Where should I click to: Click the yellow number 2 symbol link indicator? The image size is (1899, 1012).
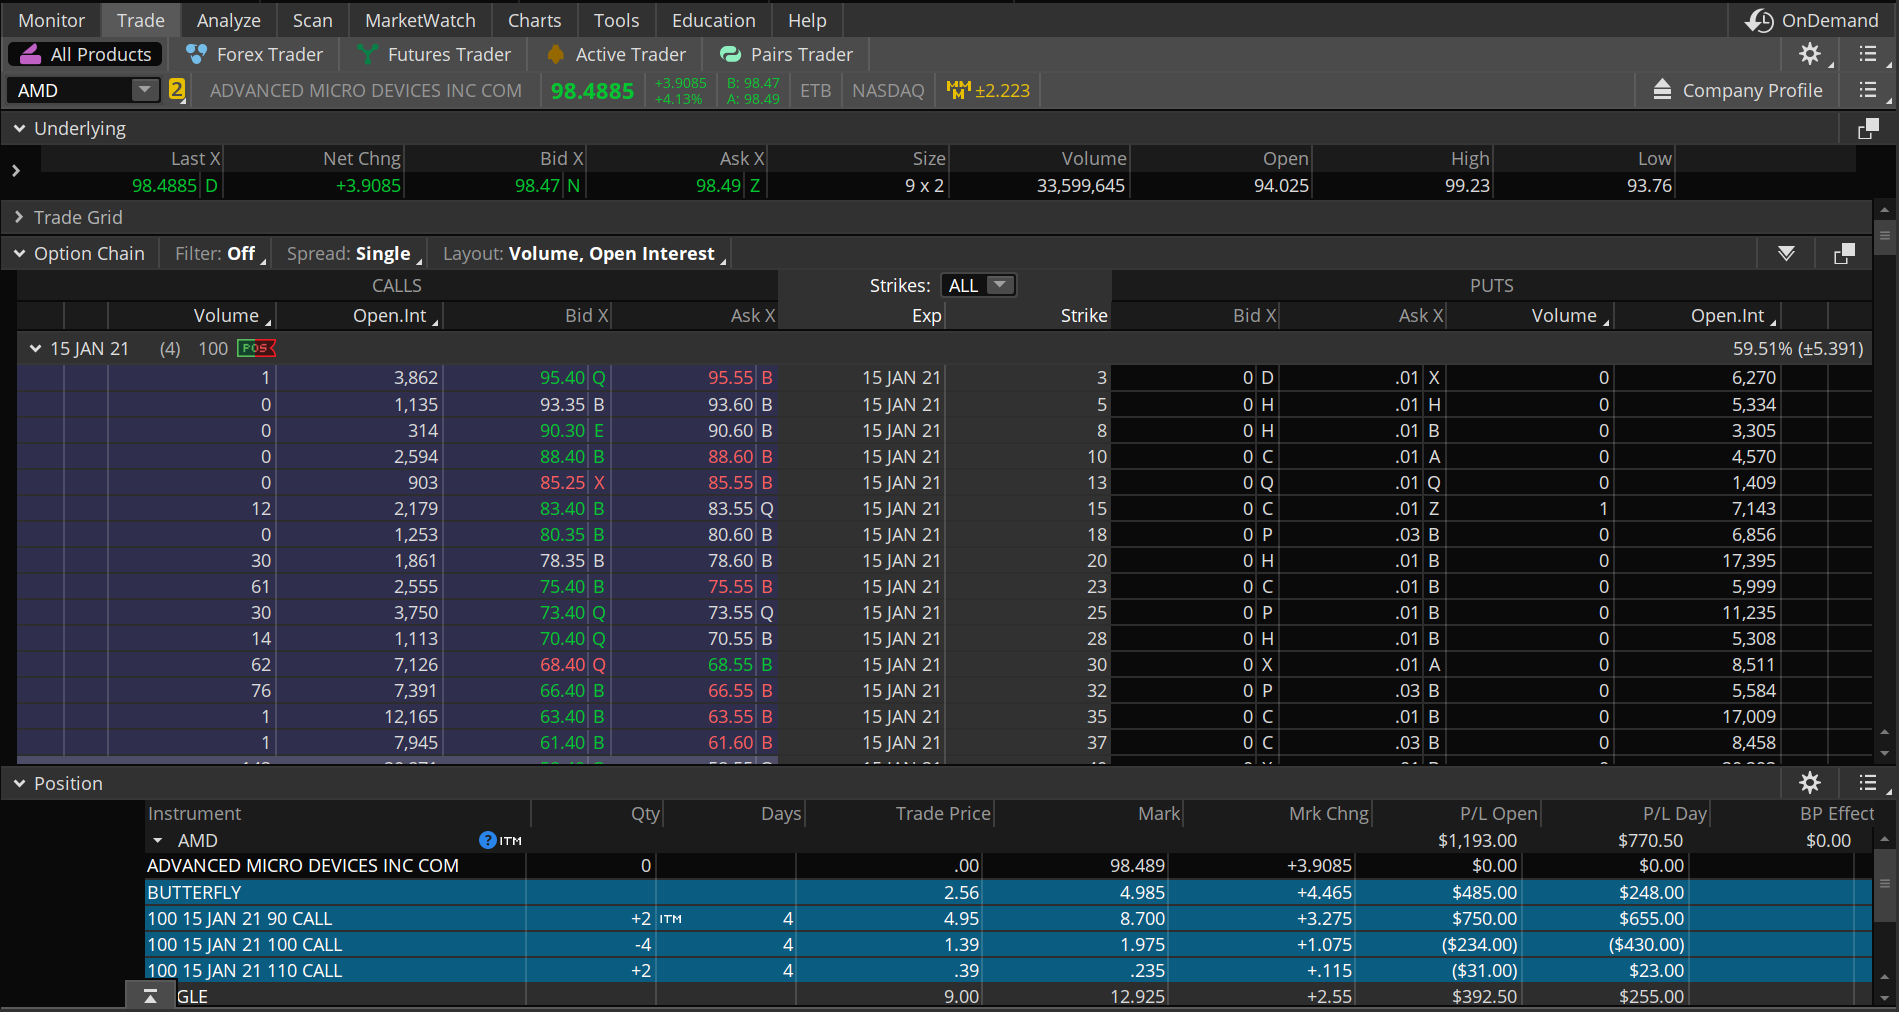click(177, 90)
